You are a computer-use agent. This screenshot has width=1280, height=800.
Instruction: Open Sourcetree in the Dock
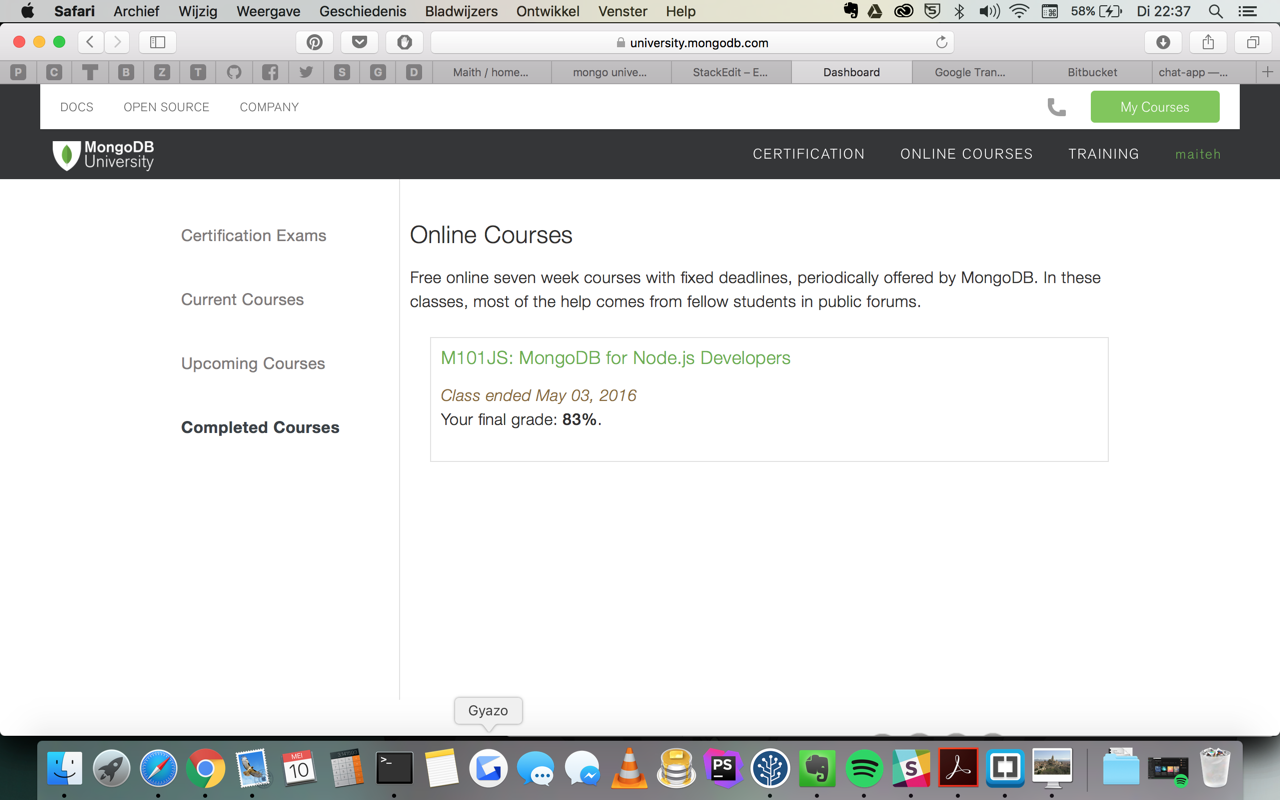pyautogui.click(x=770, y=768)
